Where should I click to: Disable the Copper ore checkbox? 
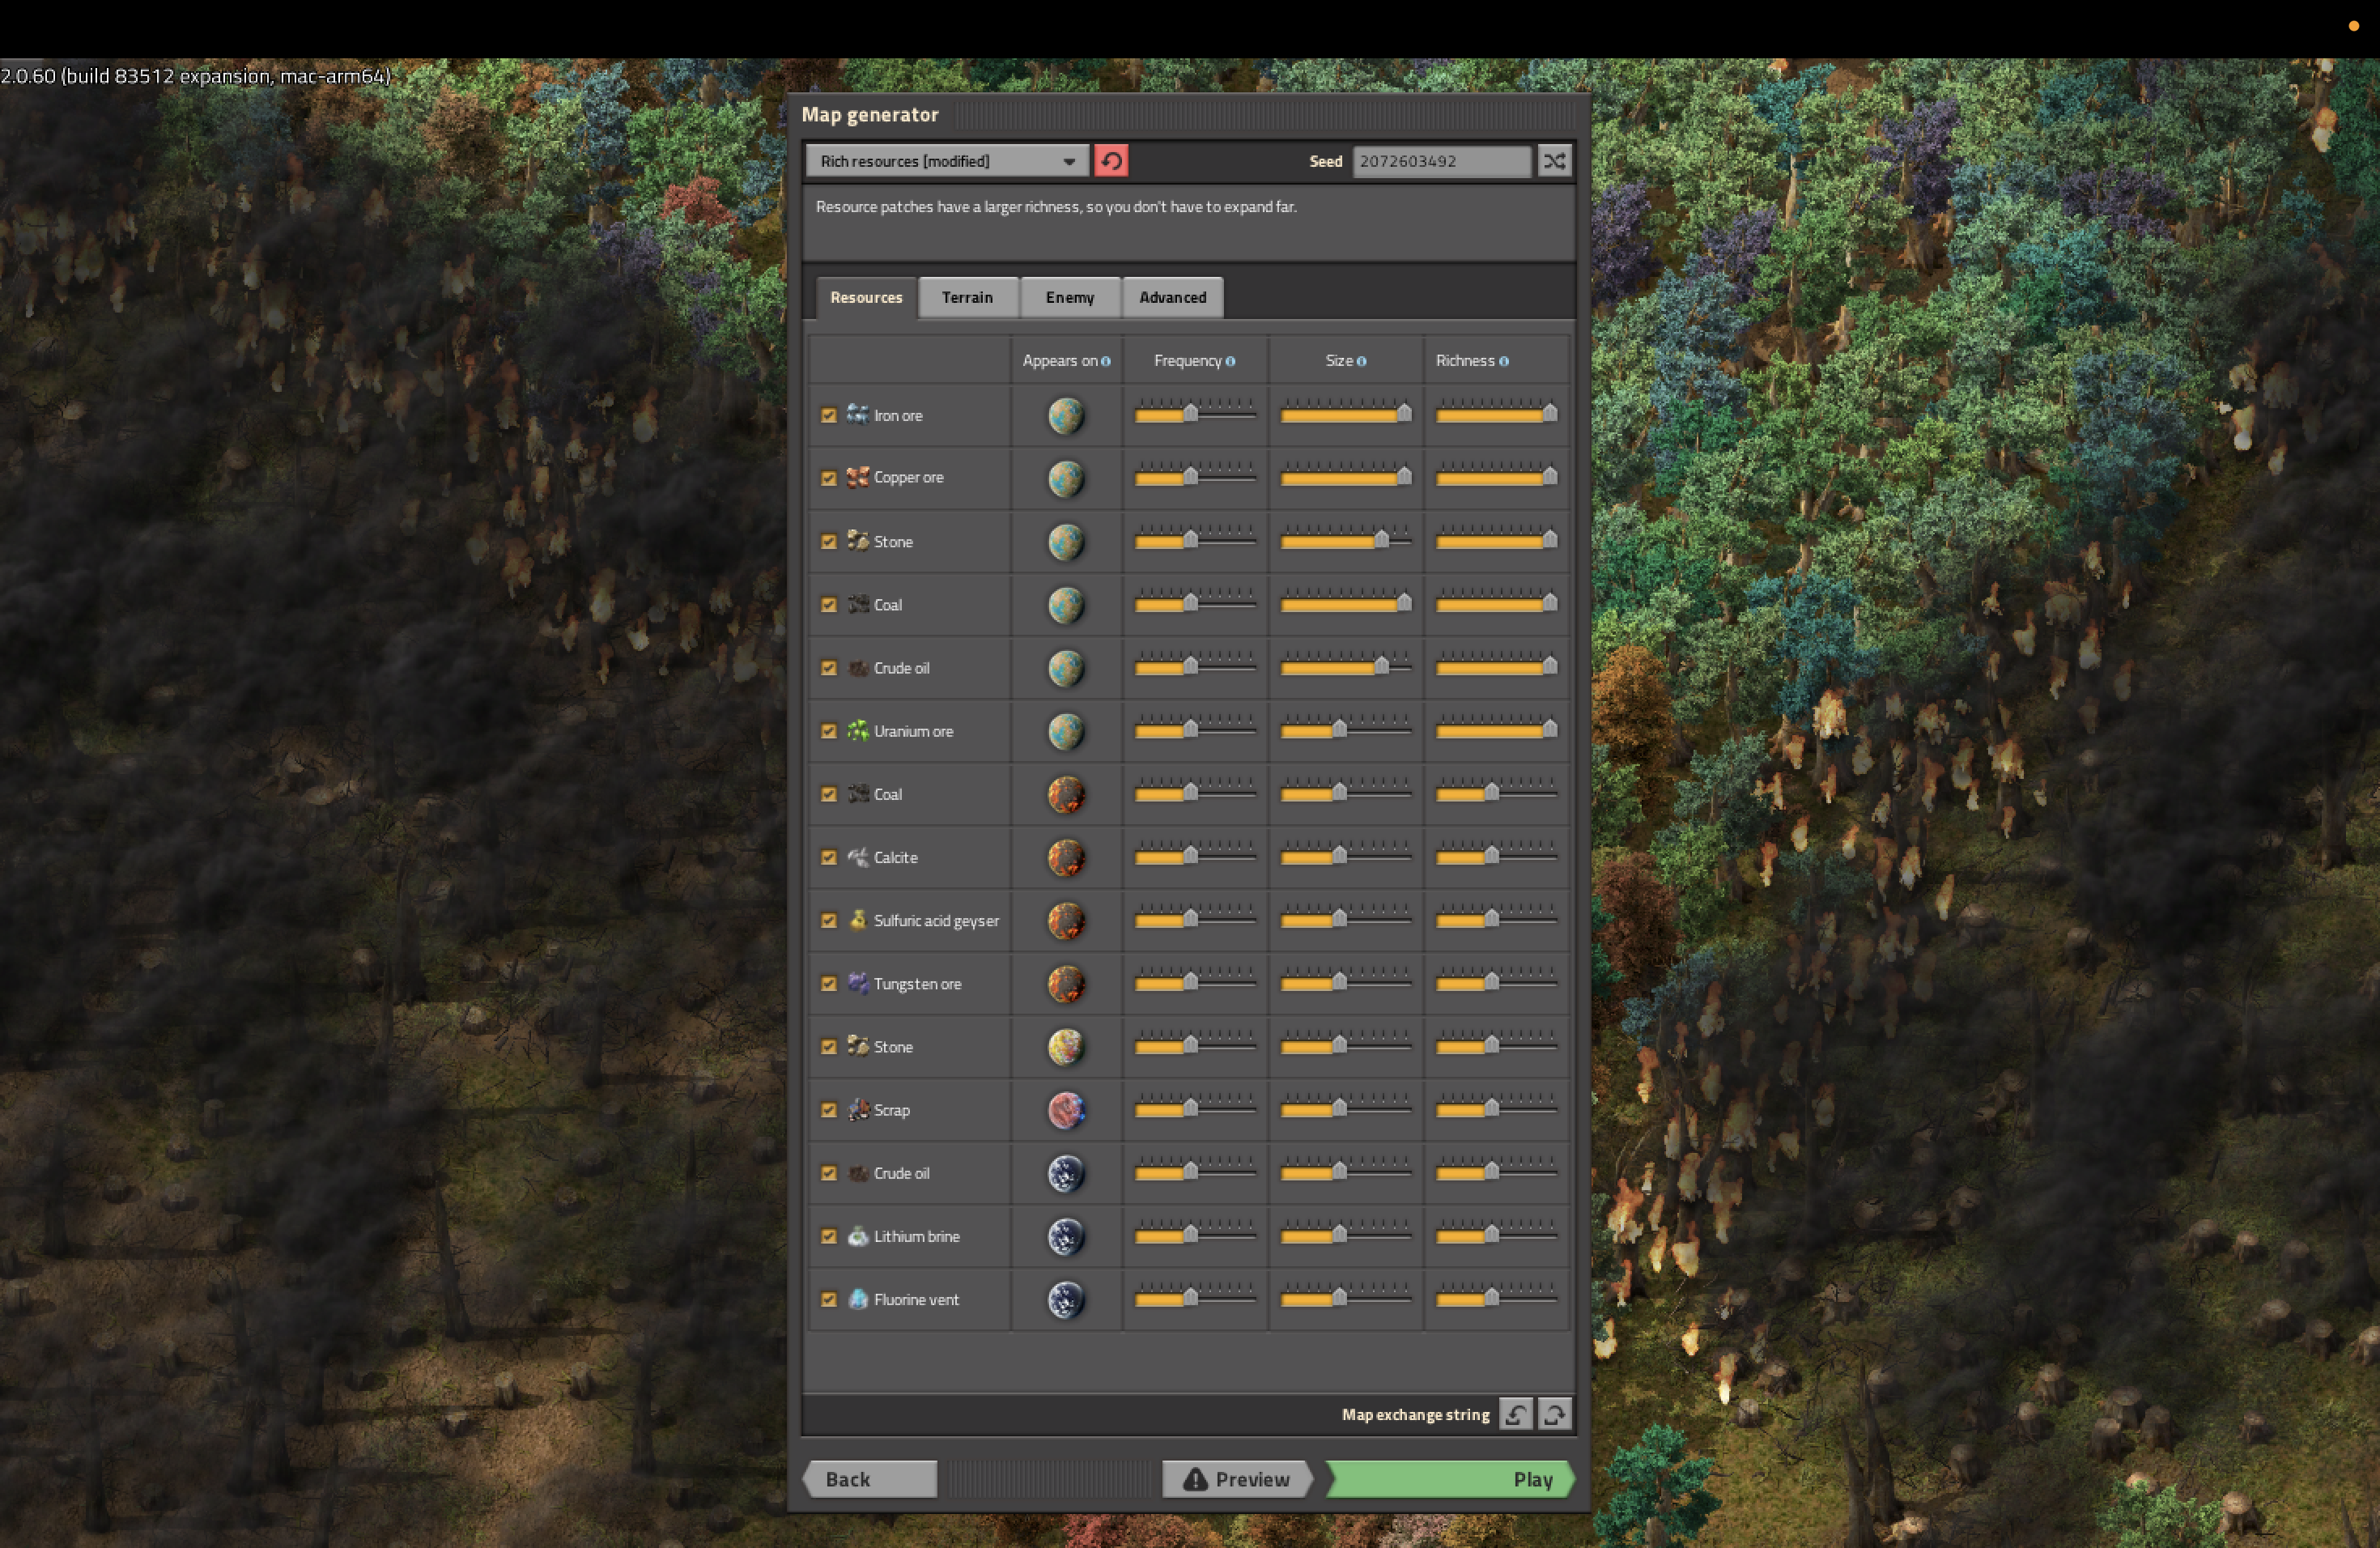tap(828, 478)
